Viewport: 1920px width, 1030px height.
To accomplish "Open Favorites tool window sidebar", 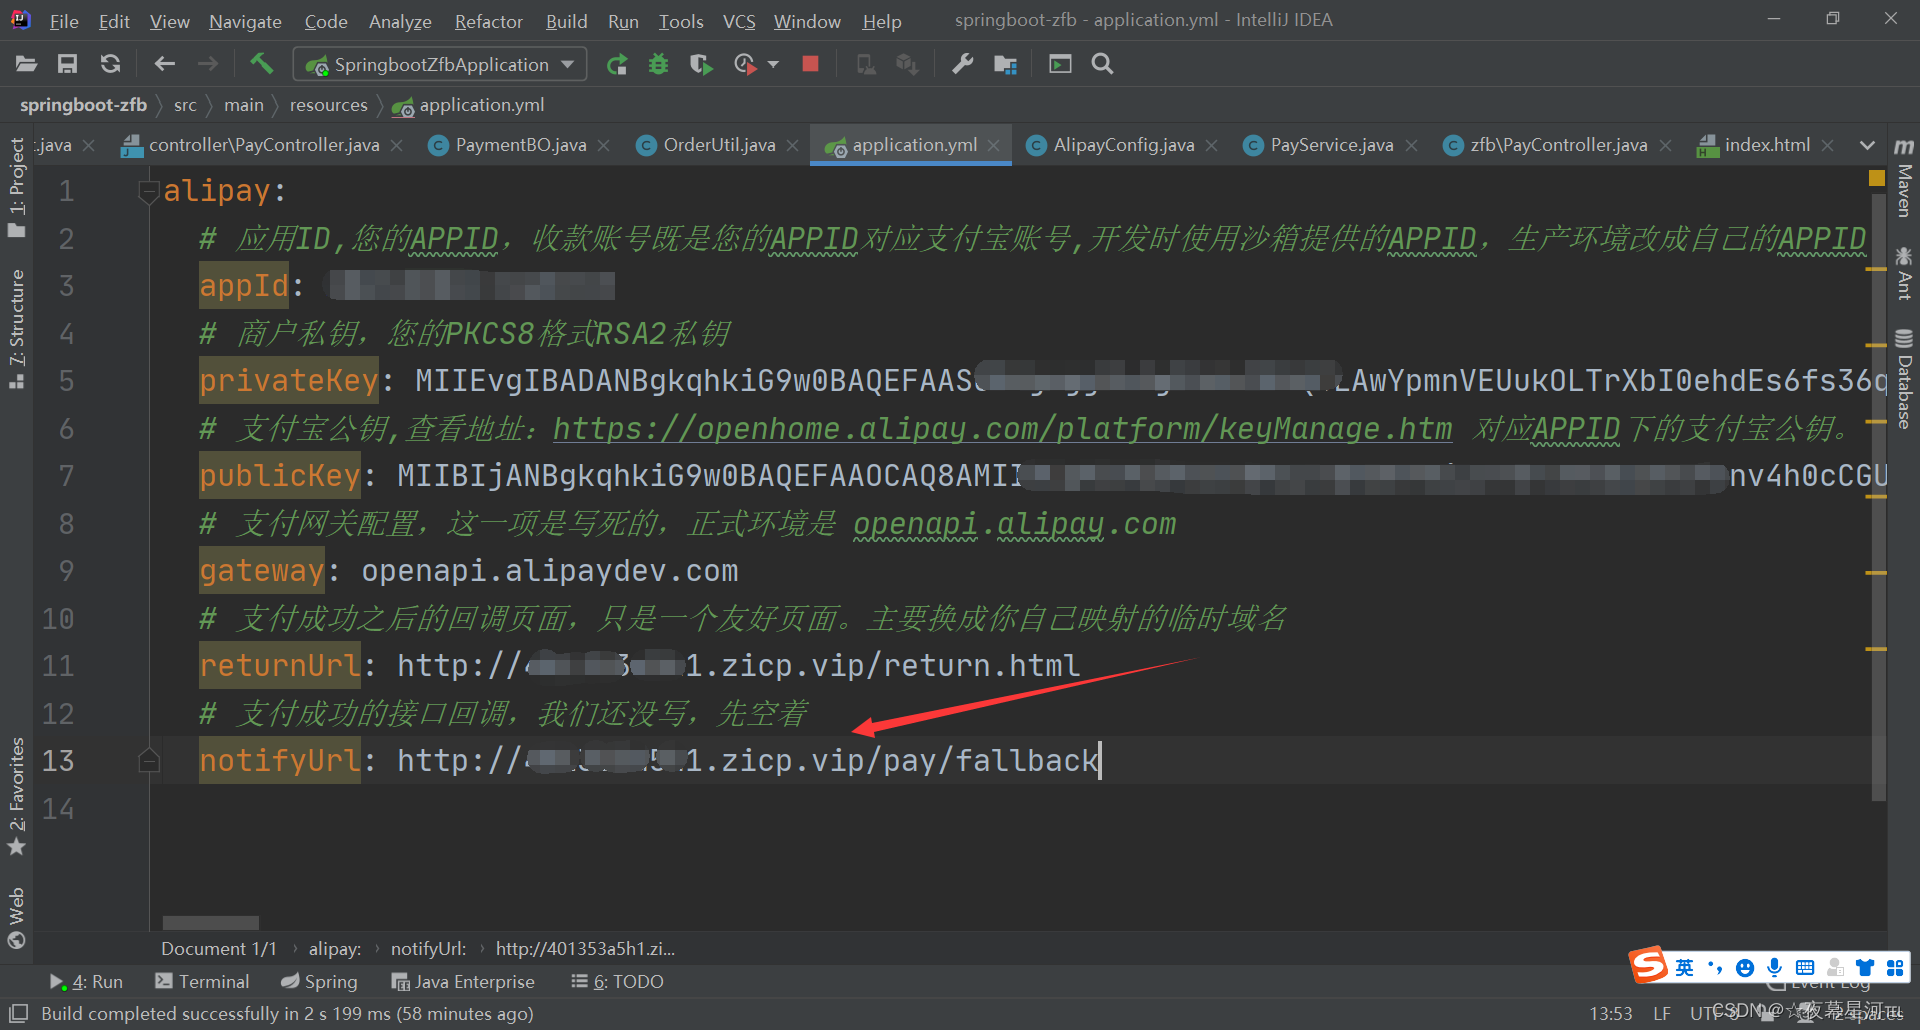I will pos(16,797).
